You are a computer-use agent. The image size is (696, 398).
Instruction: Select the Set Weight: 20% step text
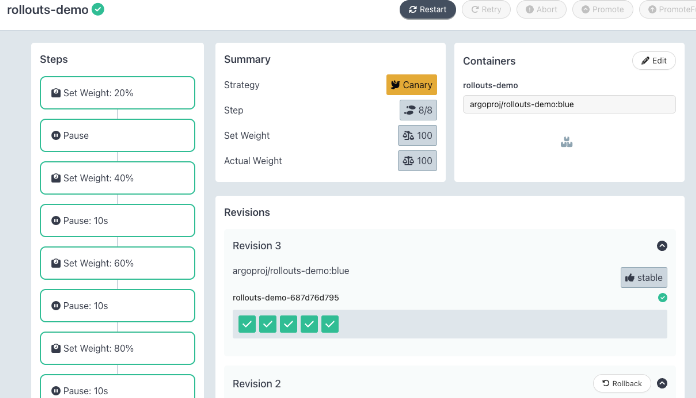[x=98, y=93]
